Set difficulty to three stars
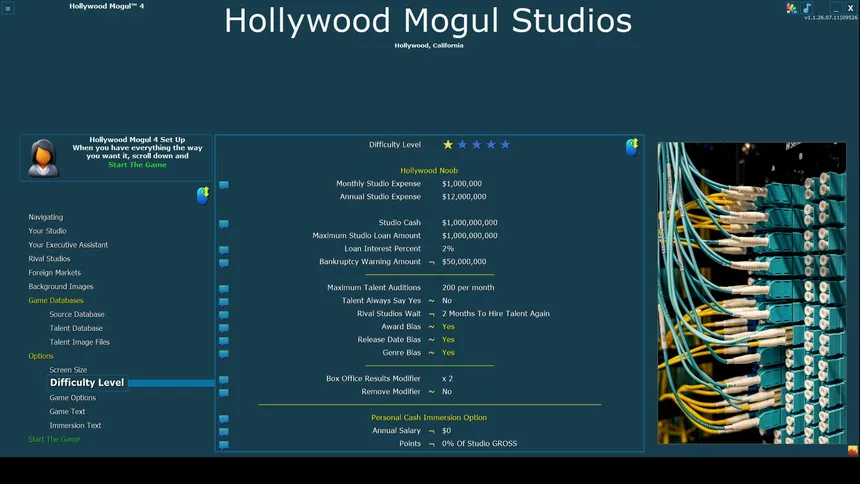Screen dimensions: 860x484 (x=477, y=144)
